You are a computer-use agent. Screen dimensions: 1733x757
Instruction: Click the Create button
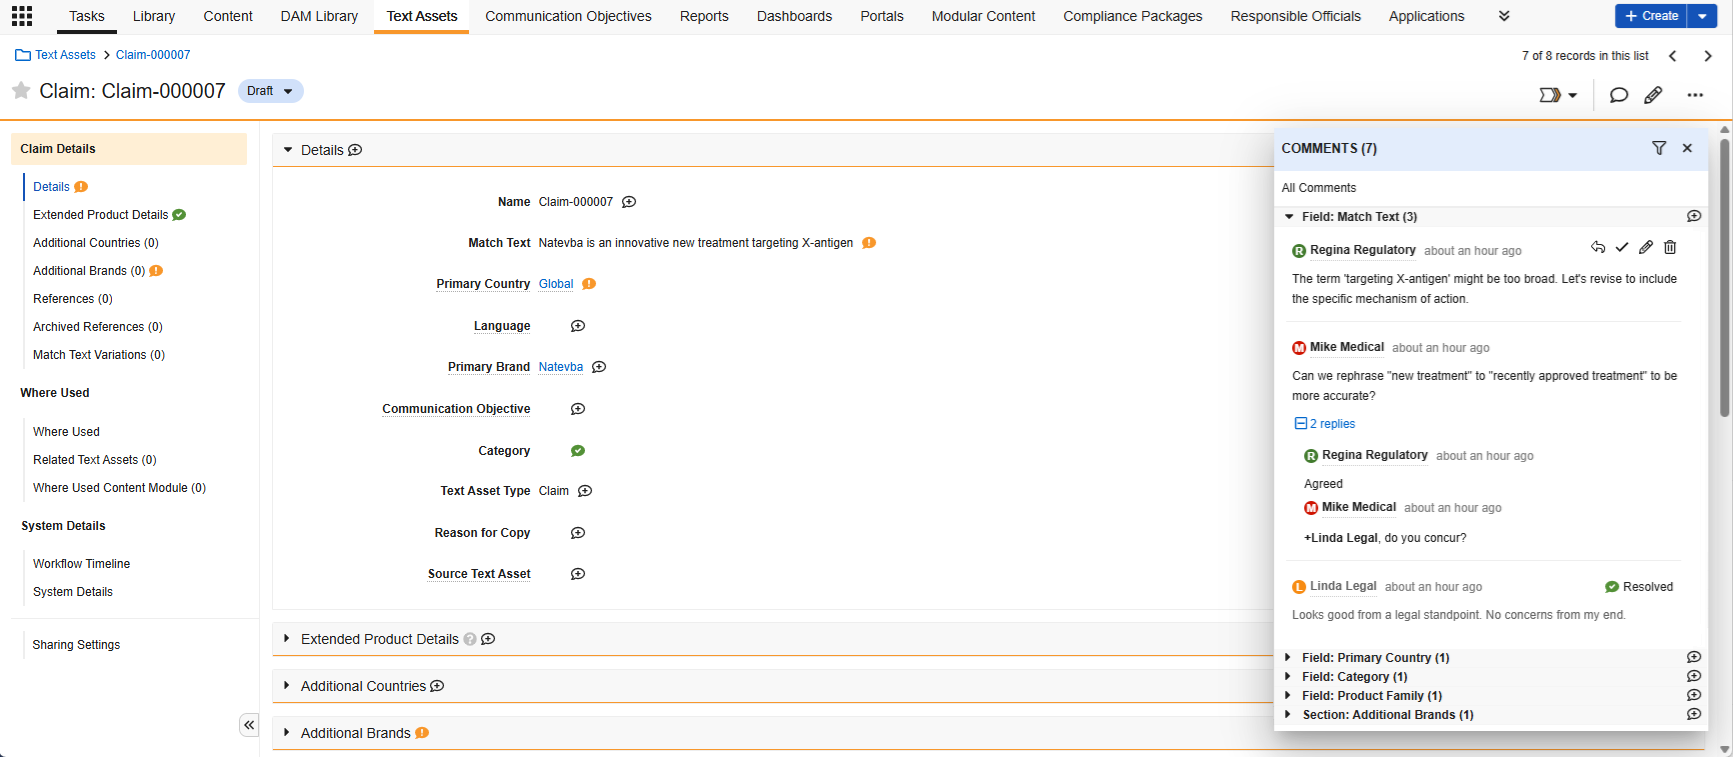coord(1651,16)
